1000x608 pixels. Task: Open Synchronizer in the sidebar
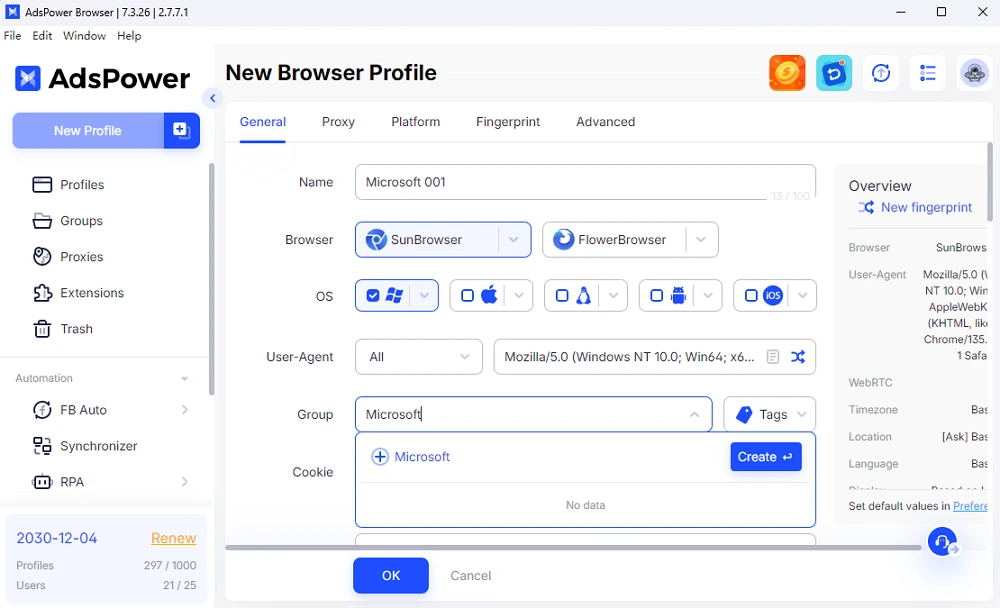pyautogui.click(x=98, y=446)
